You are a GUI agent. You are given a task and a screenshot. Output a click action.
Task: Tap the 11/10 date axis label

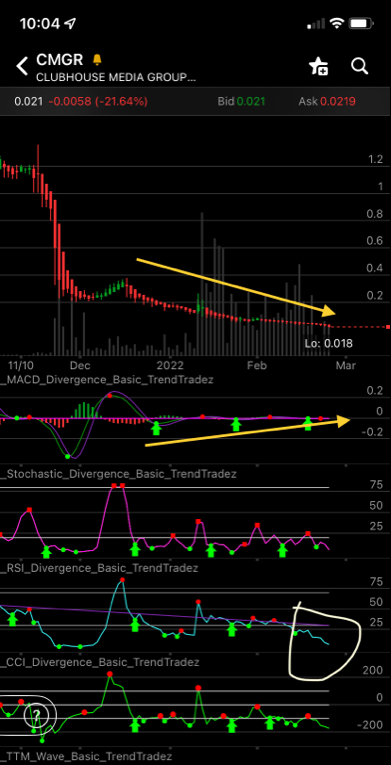(x=21, y=365)
